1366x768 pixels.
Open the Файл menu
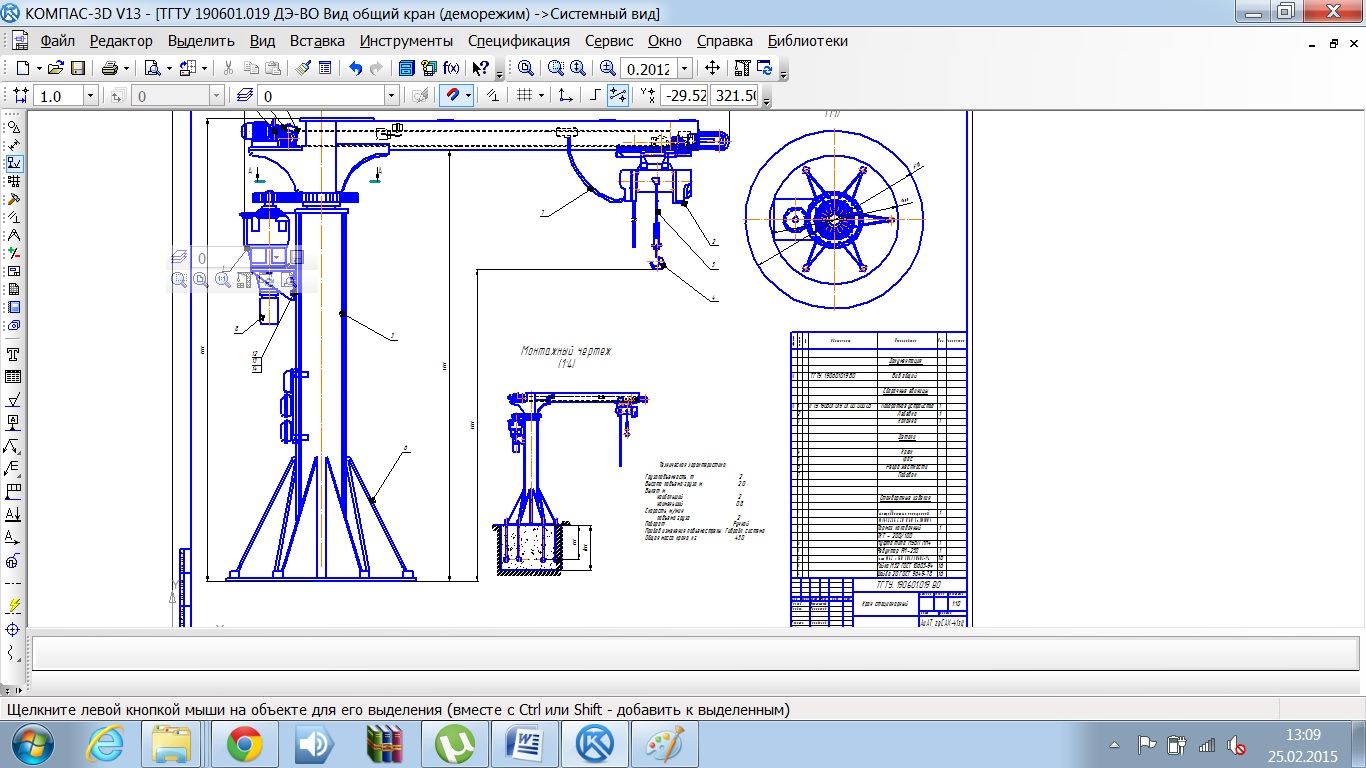58,41
